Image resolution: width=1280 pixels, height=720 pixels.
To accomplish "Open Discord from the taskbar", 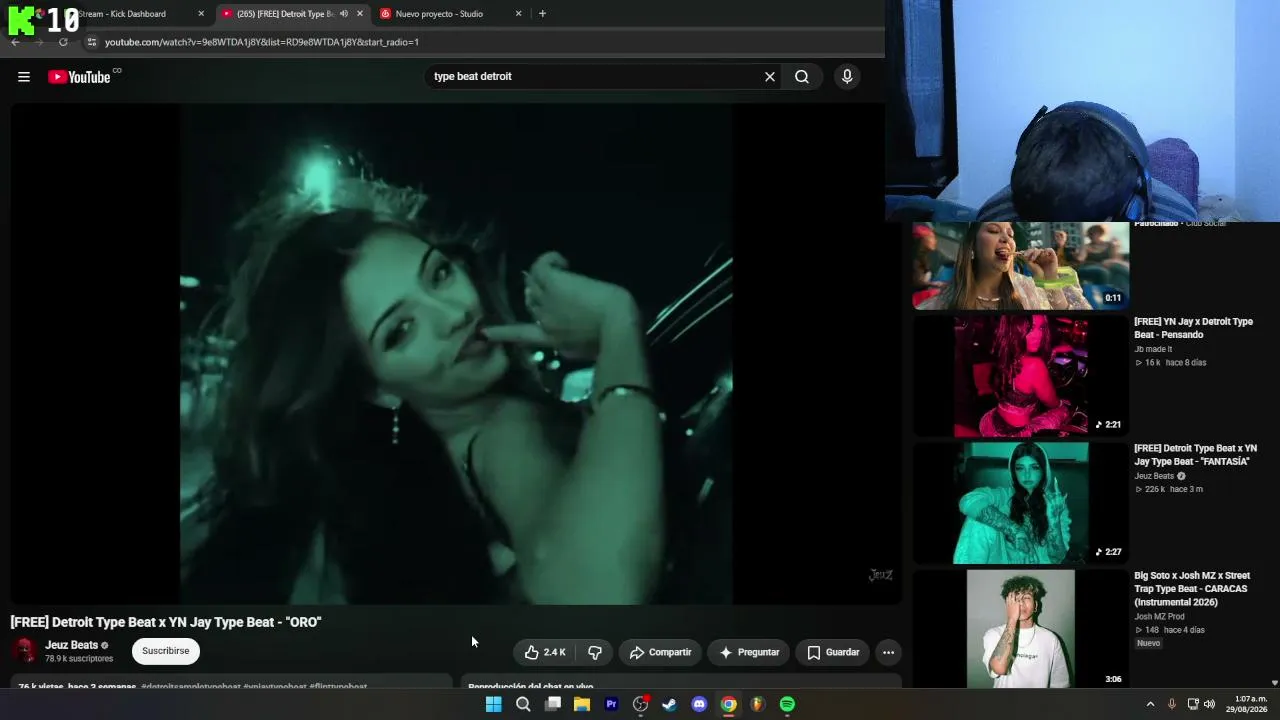I will pos(699,704).
